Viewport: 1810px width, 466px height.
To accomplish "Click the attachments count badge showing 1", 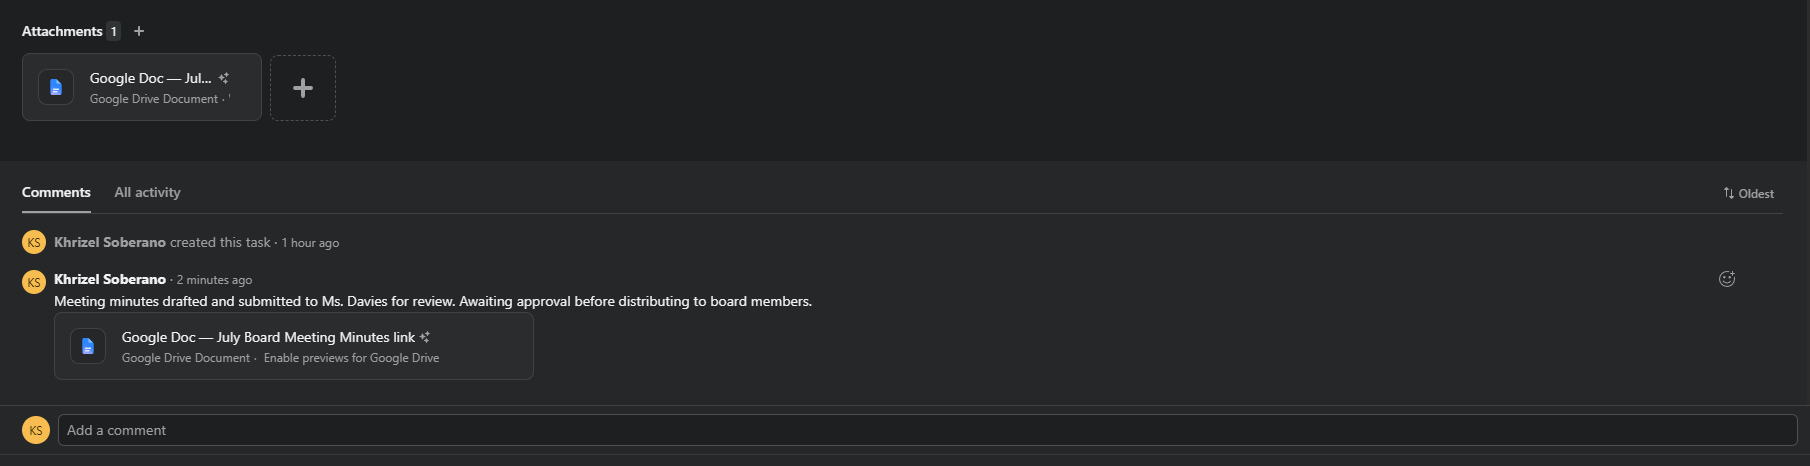I will pyautogui.click(x=114, y=31).
